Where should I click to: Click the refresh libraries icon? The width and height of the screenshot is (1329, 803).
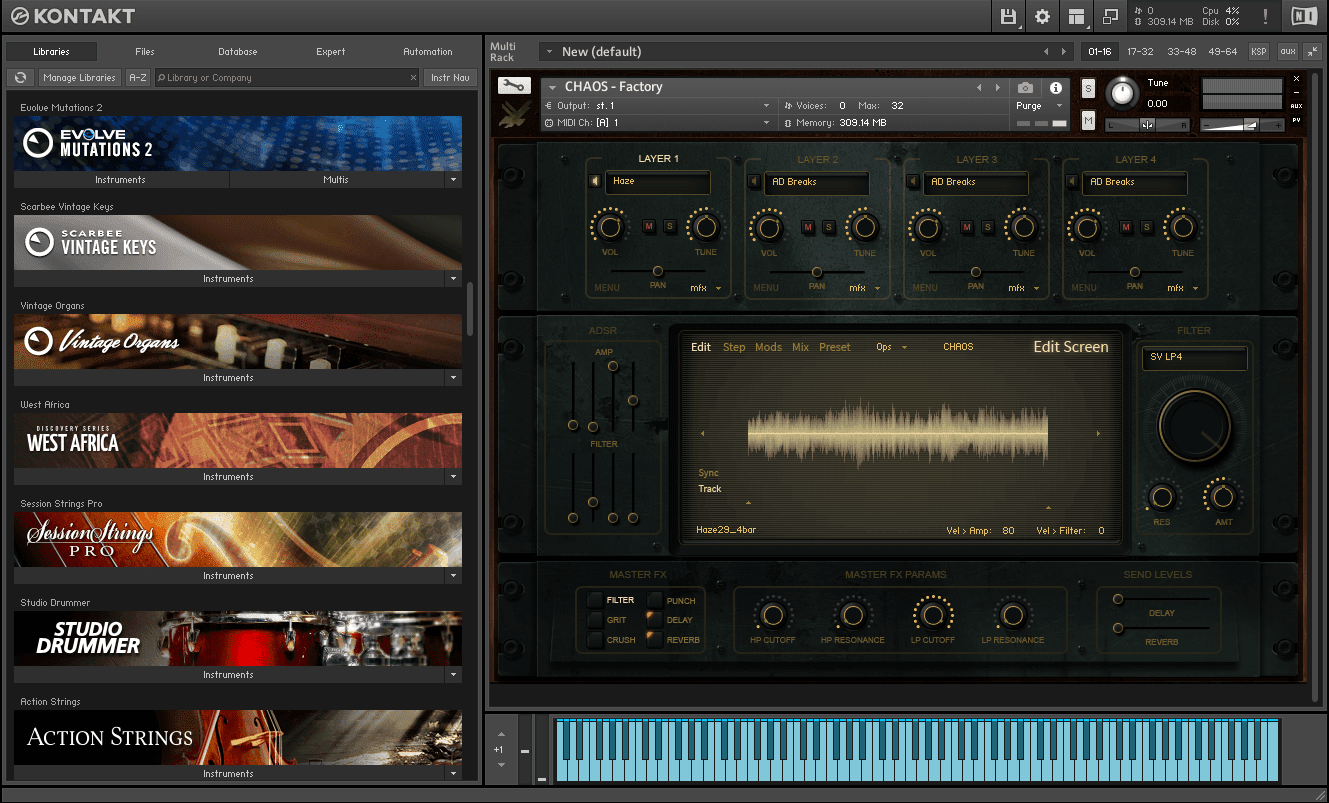tap(20, 77)
